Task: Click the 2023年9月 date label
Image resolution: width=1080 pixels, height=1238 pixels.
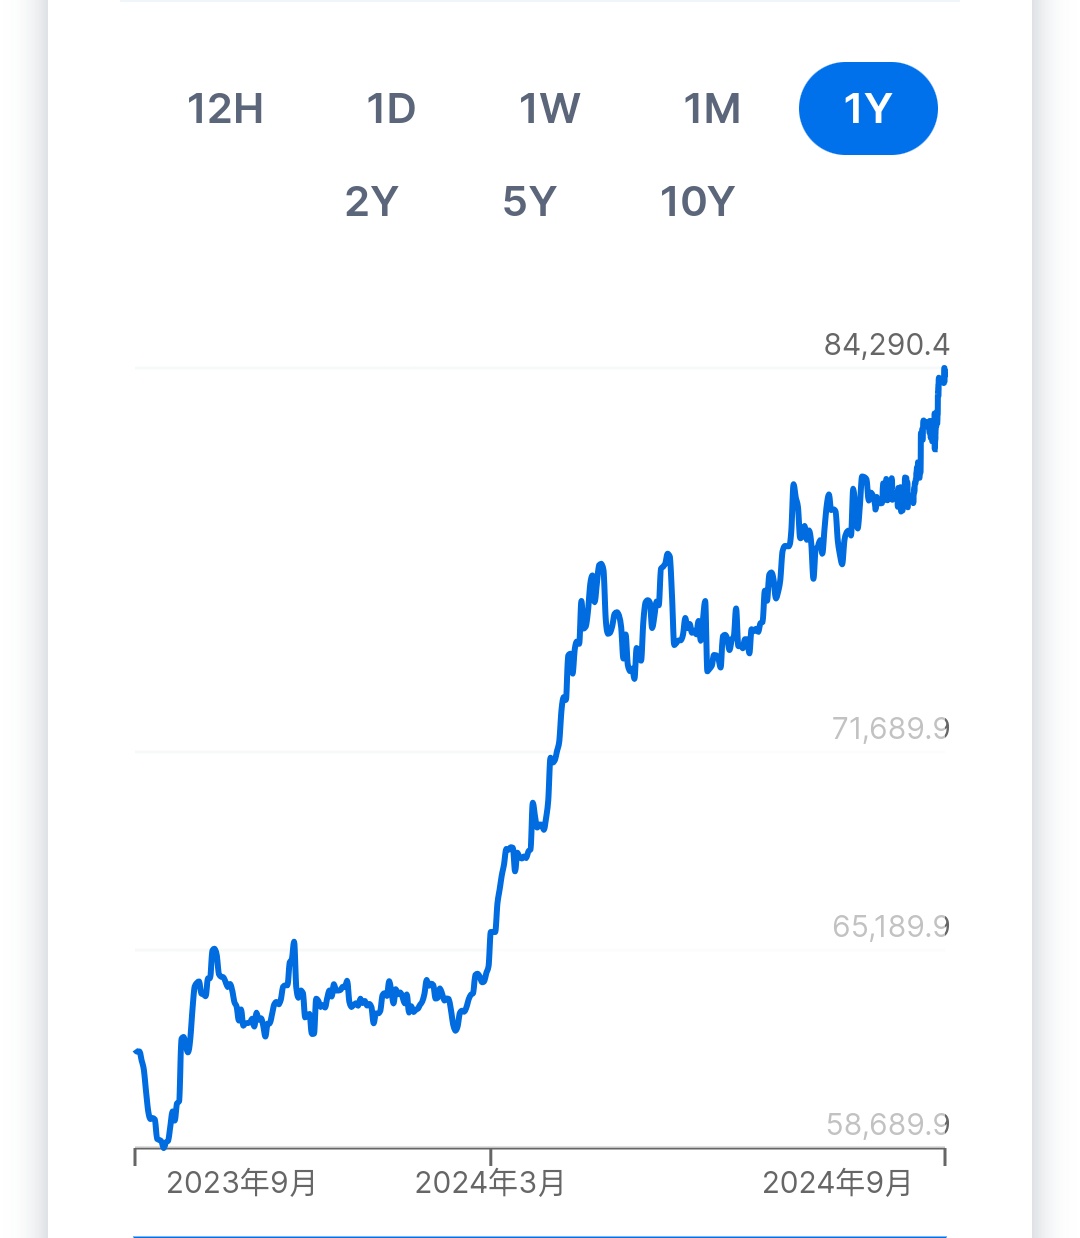Action: pos(241,1183)
